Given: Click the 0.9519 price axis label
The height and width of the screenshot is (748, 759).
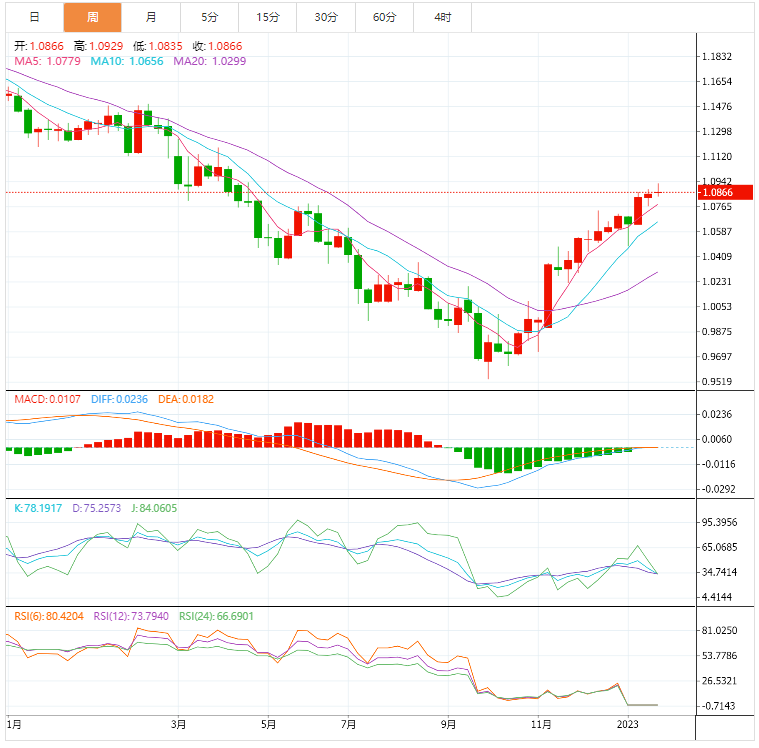Looking at the screenshot, I should (x=717, y=382).
